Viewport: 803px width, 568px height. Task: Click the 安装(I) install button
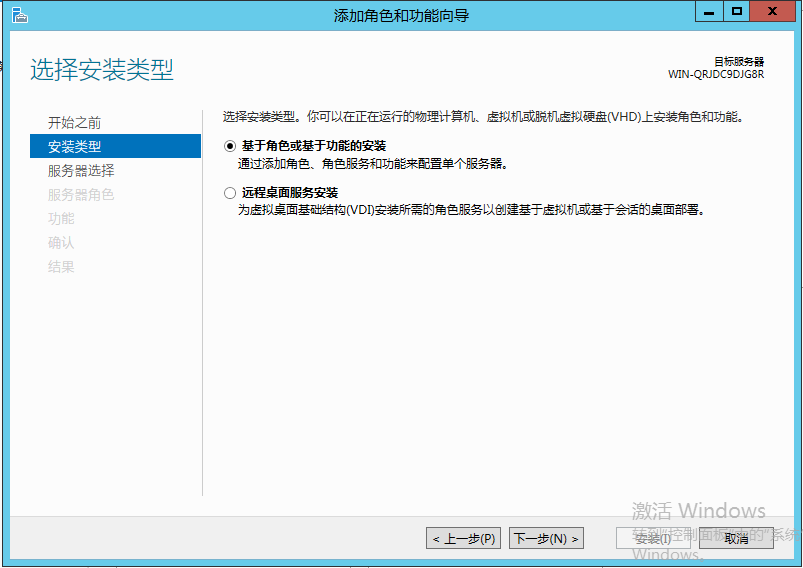click(x=653, y=538)
